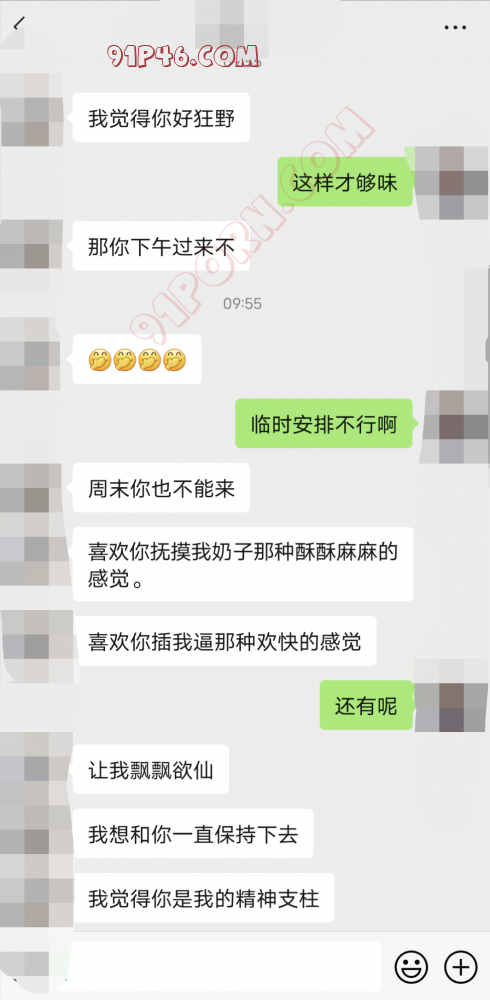Tap the 09:55 timestamp label
The width and height of the screenshot is (490, 1000).
pos(242,304)
